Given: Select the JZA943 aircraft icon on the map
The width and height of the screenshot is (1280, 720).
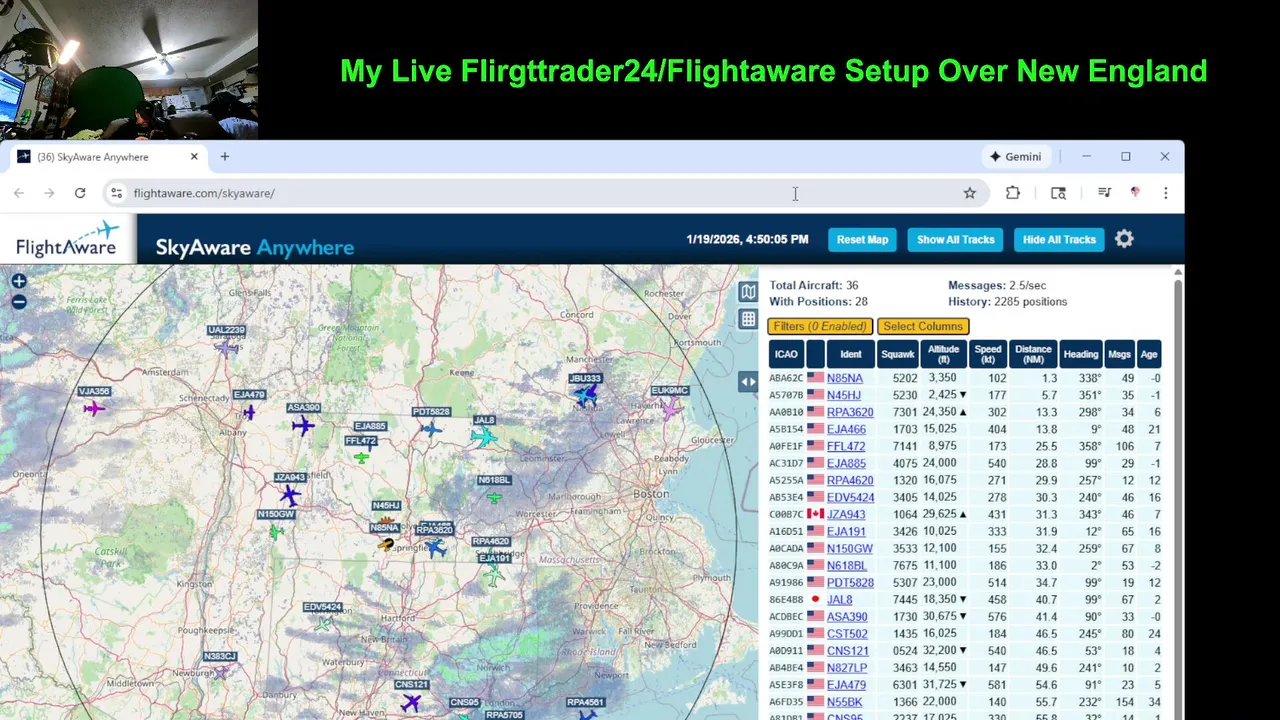Looking at the screenshot, I should pos(290,495).
